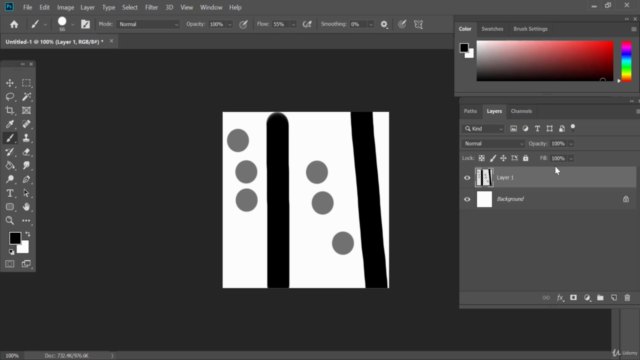Switch to the Channels tab
The height and width of the screenshot is (360, 640).
521,111
